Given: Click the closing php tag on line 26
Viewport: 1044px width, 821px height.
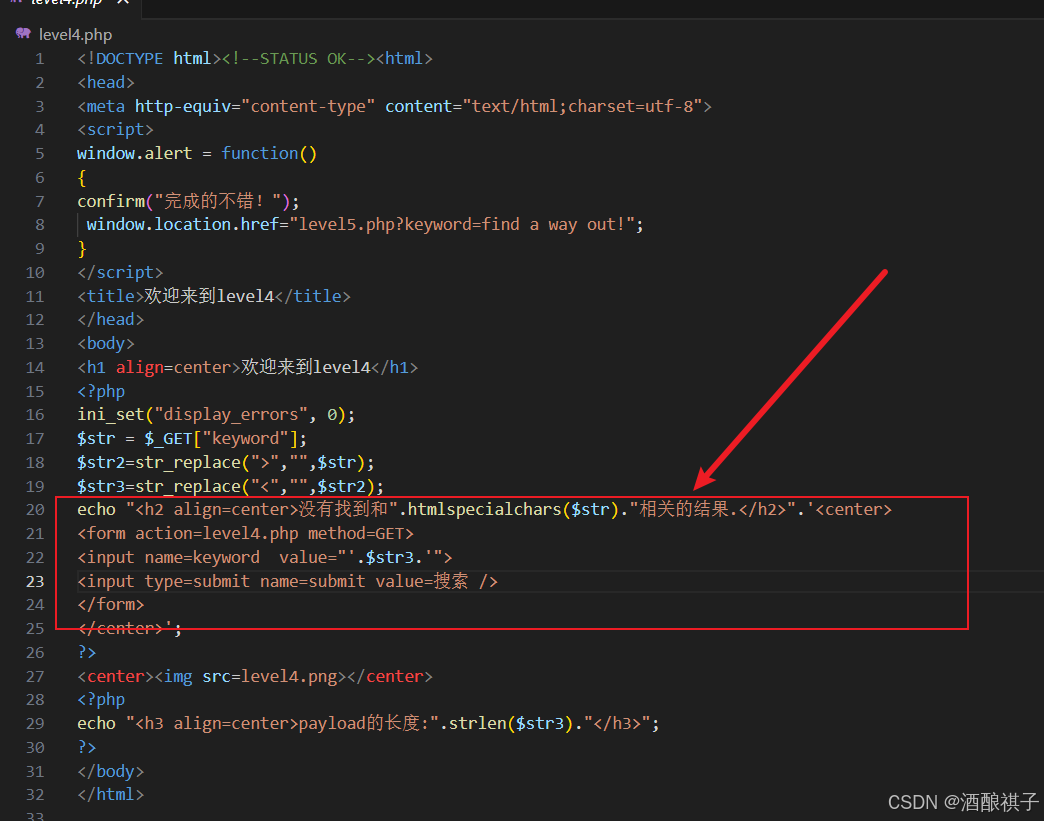Looking at the screenshot, I should pyautogui.click(x=87, y=653).
